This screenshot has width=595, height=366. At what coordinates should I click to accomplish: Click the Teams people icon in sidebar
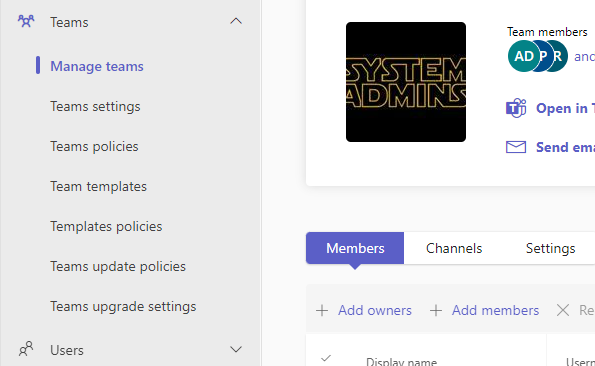(26, 22)
